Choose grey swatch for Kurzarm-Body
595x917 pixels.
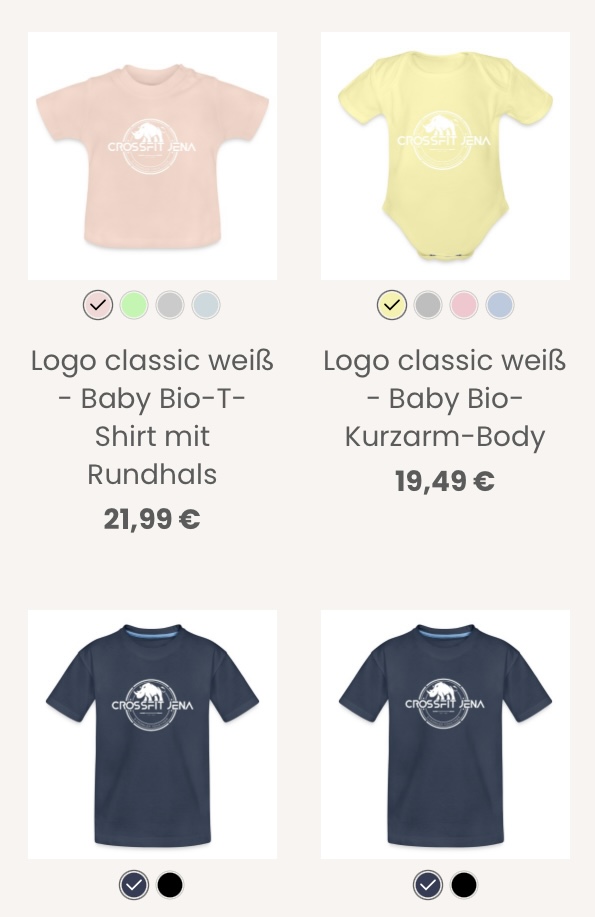click(x=428, y=305)
